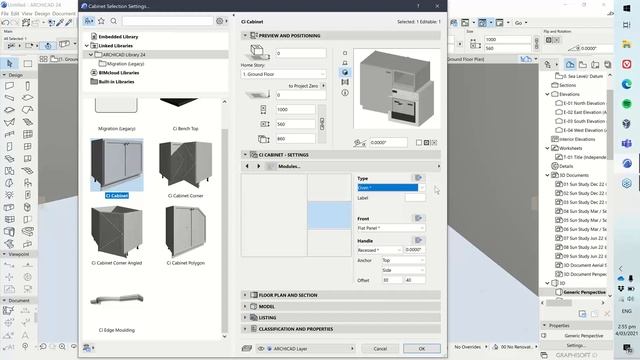Open the Document menu
This screenshot has width=640, height=360.
[64, 13]
